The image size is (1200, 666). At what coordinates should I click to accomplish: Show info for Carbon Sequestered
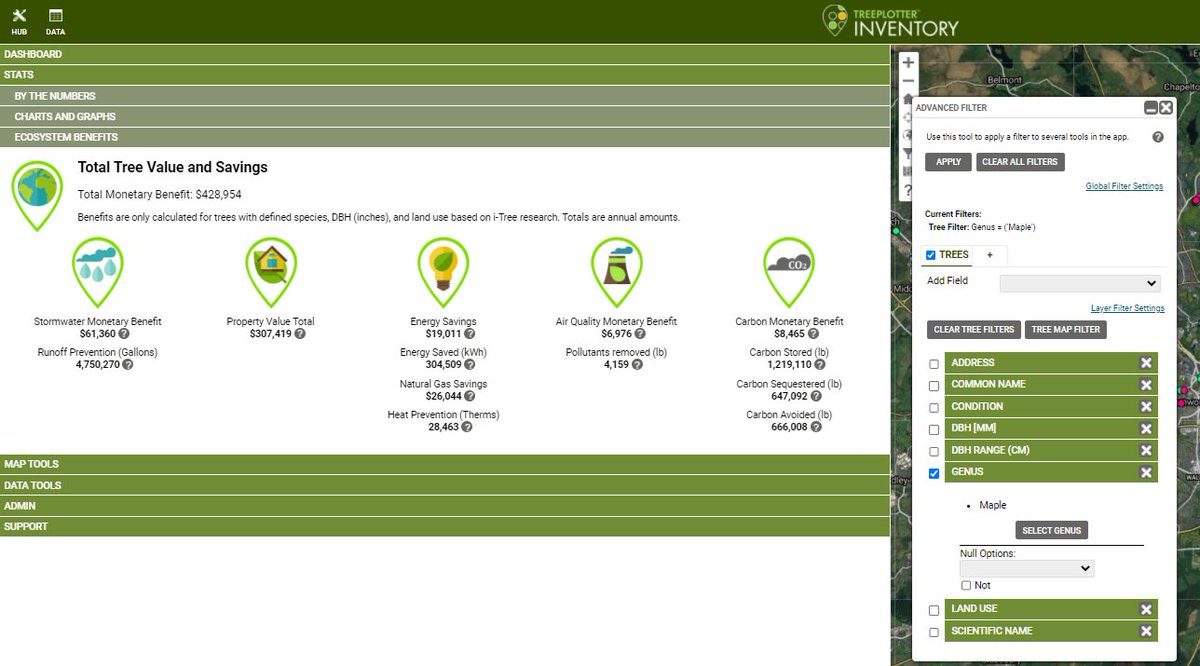click(x=816, y=396)
